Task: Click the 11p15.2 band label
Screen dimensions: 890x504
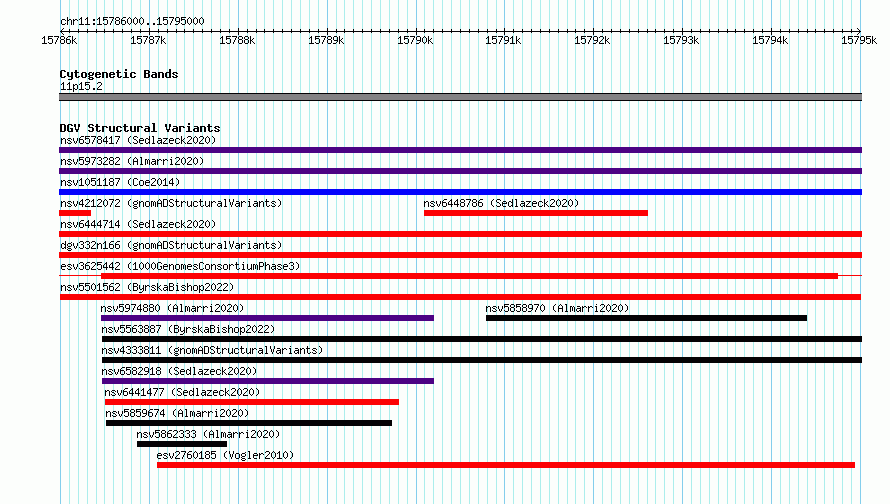Action: (x=81, y=86)
